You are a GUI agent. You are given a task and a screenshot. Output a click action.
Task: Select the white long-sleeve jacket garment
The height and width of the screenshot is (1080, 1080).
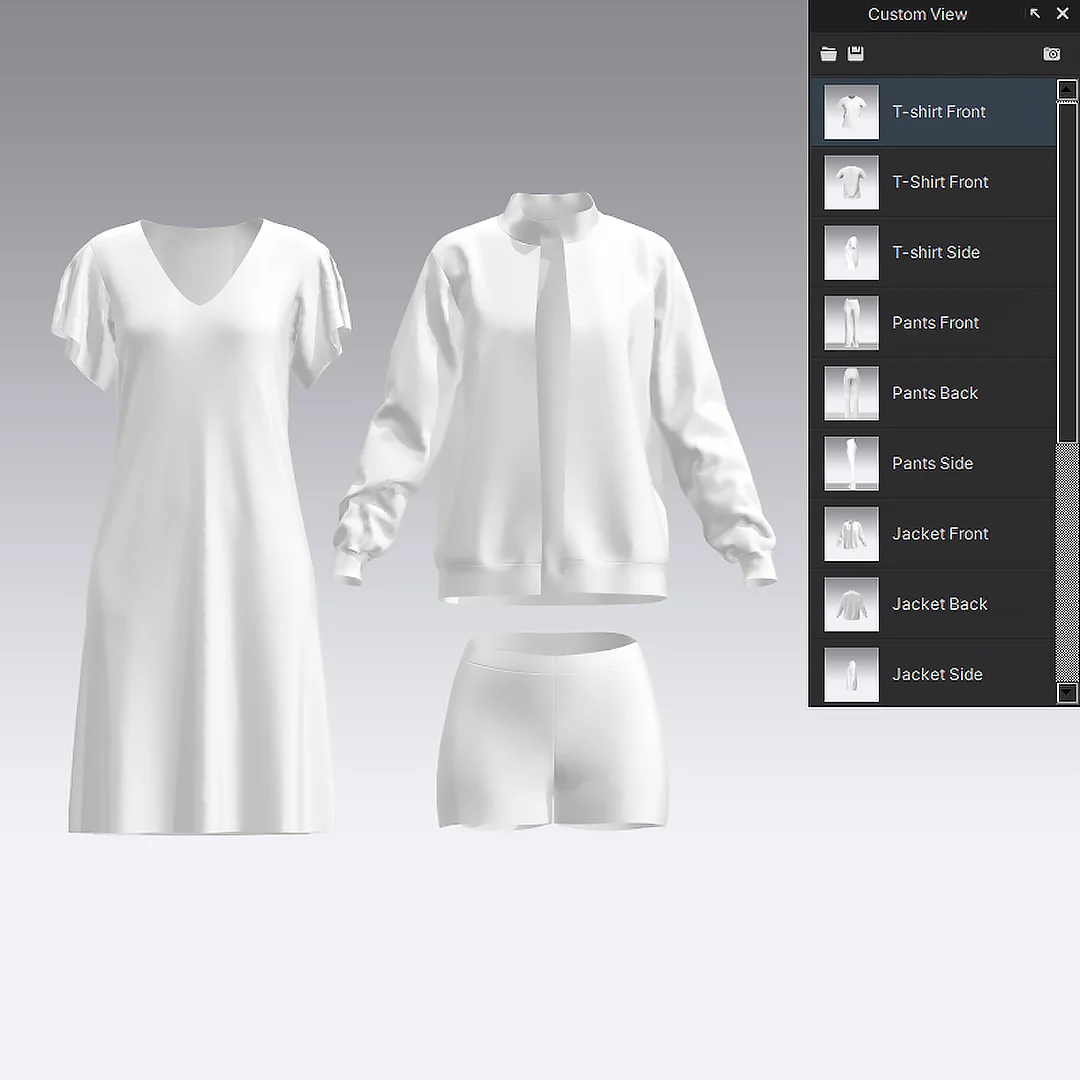point(555,398)
